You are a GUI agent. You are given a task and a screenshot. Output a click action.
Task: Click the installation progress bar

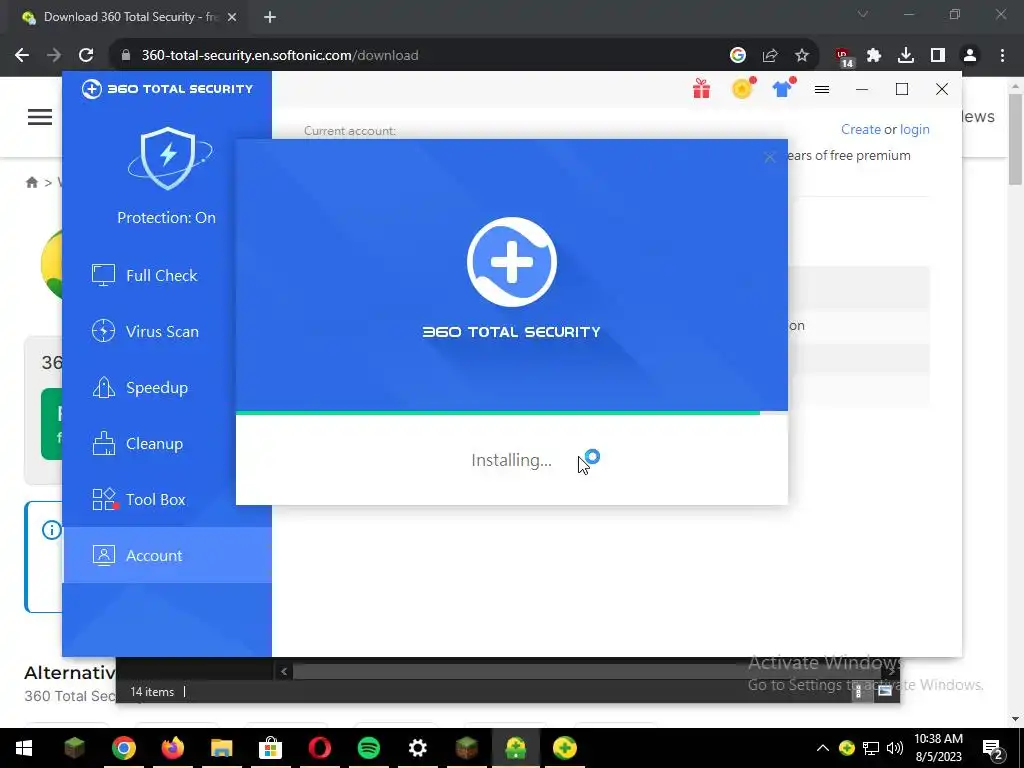pos(511,413)
